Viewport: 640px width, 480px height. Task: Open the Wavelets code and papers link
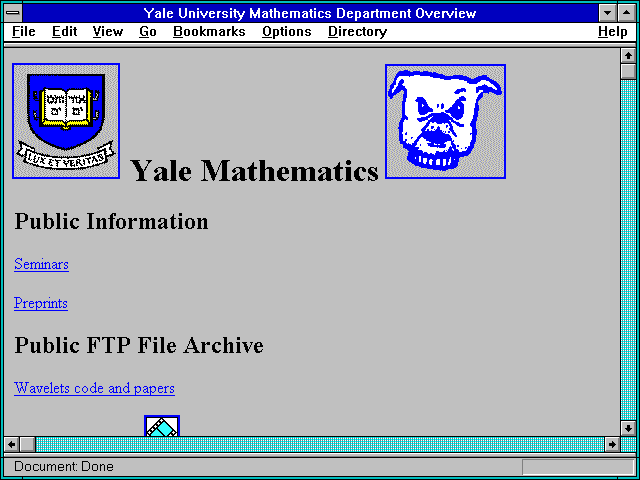click(x=94, y=388)
